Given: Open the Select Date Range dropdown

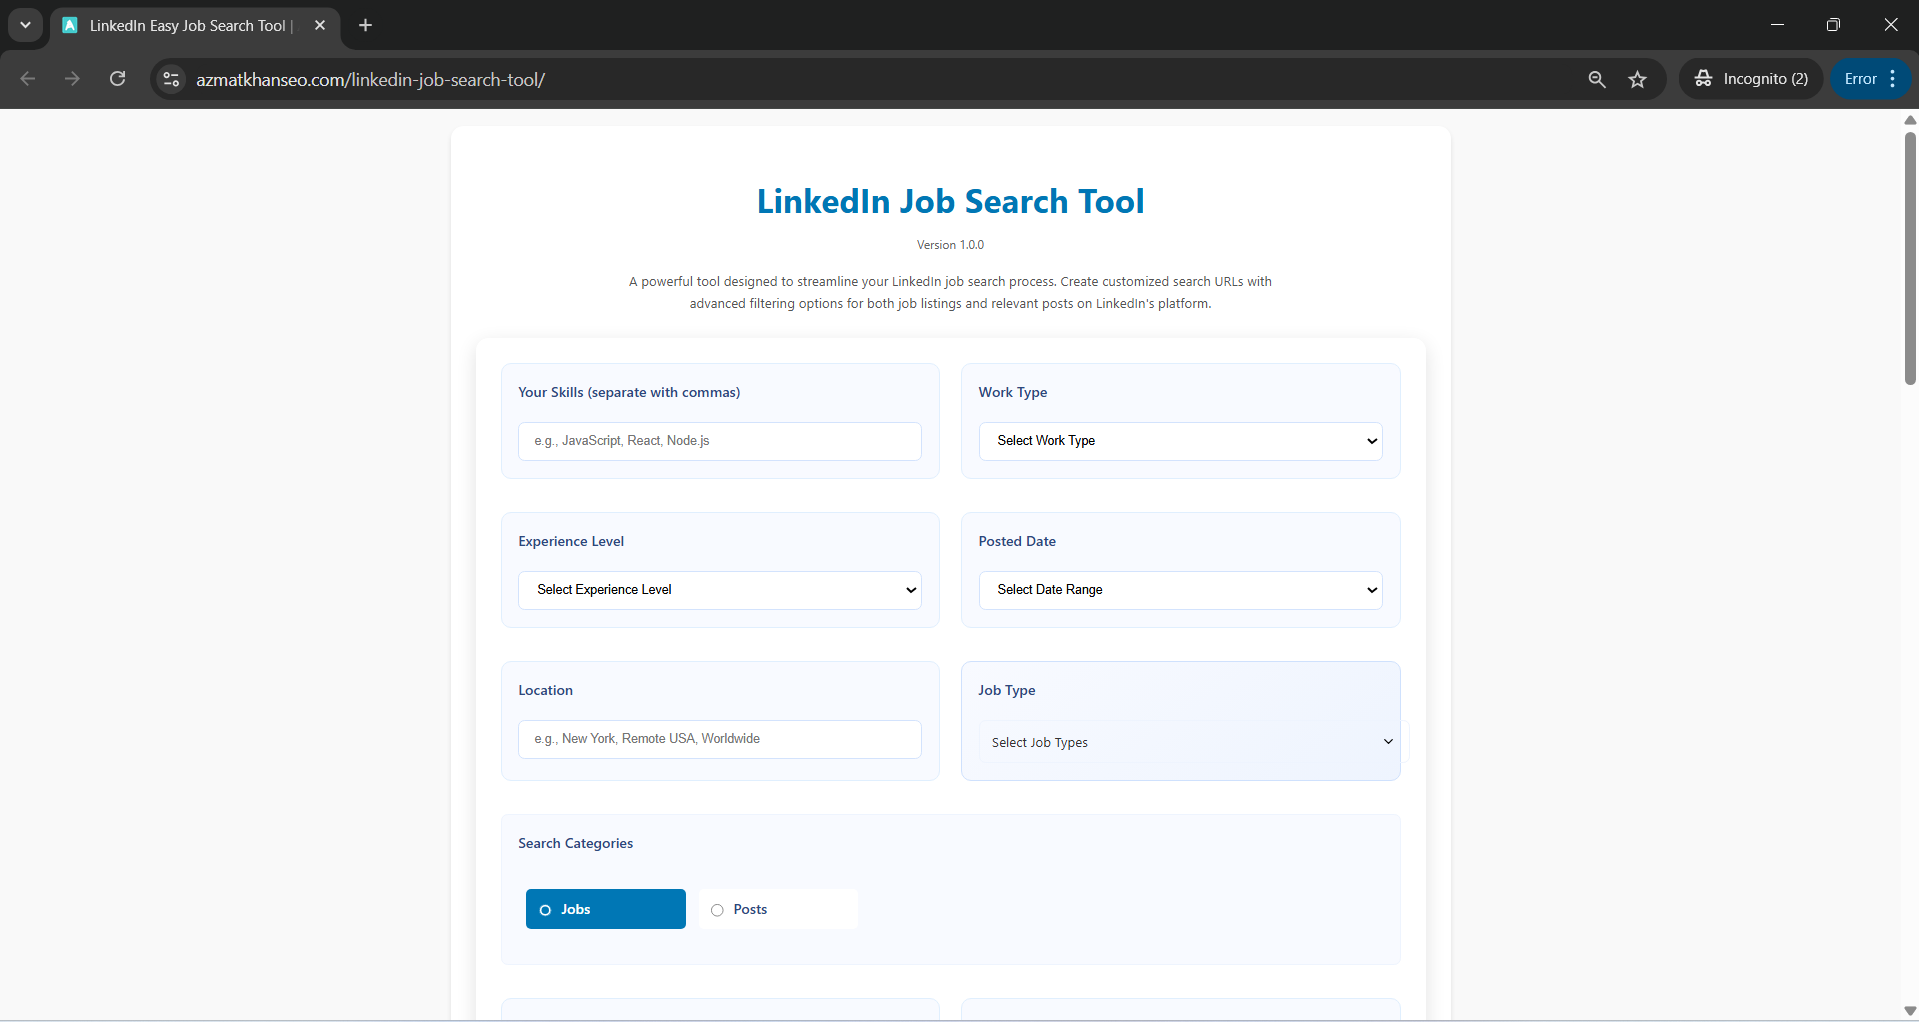Looking at the screenshot, I should [1180, 590].
